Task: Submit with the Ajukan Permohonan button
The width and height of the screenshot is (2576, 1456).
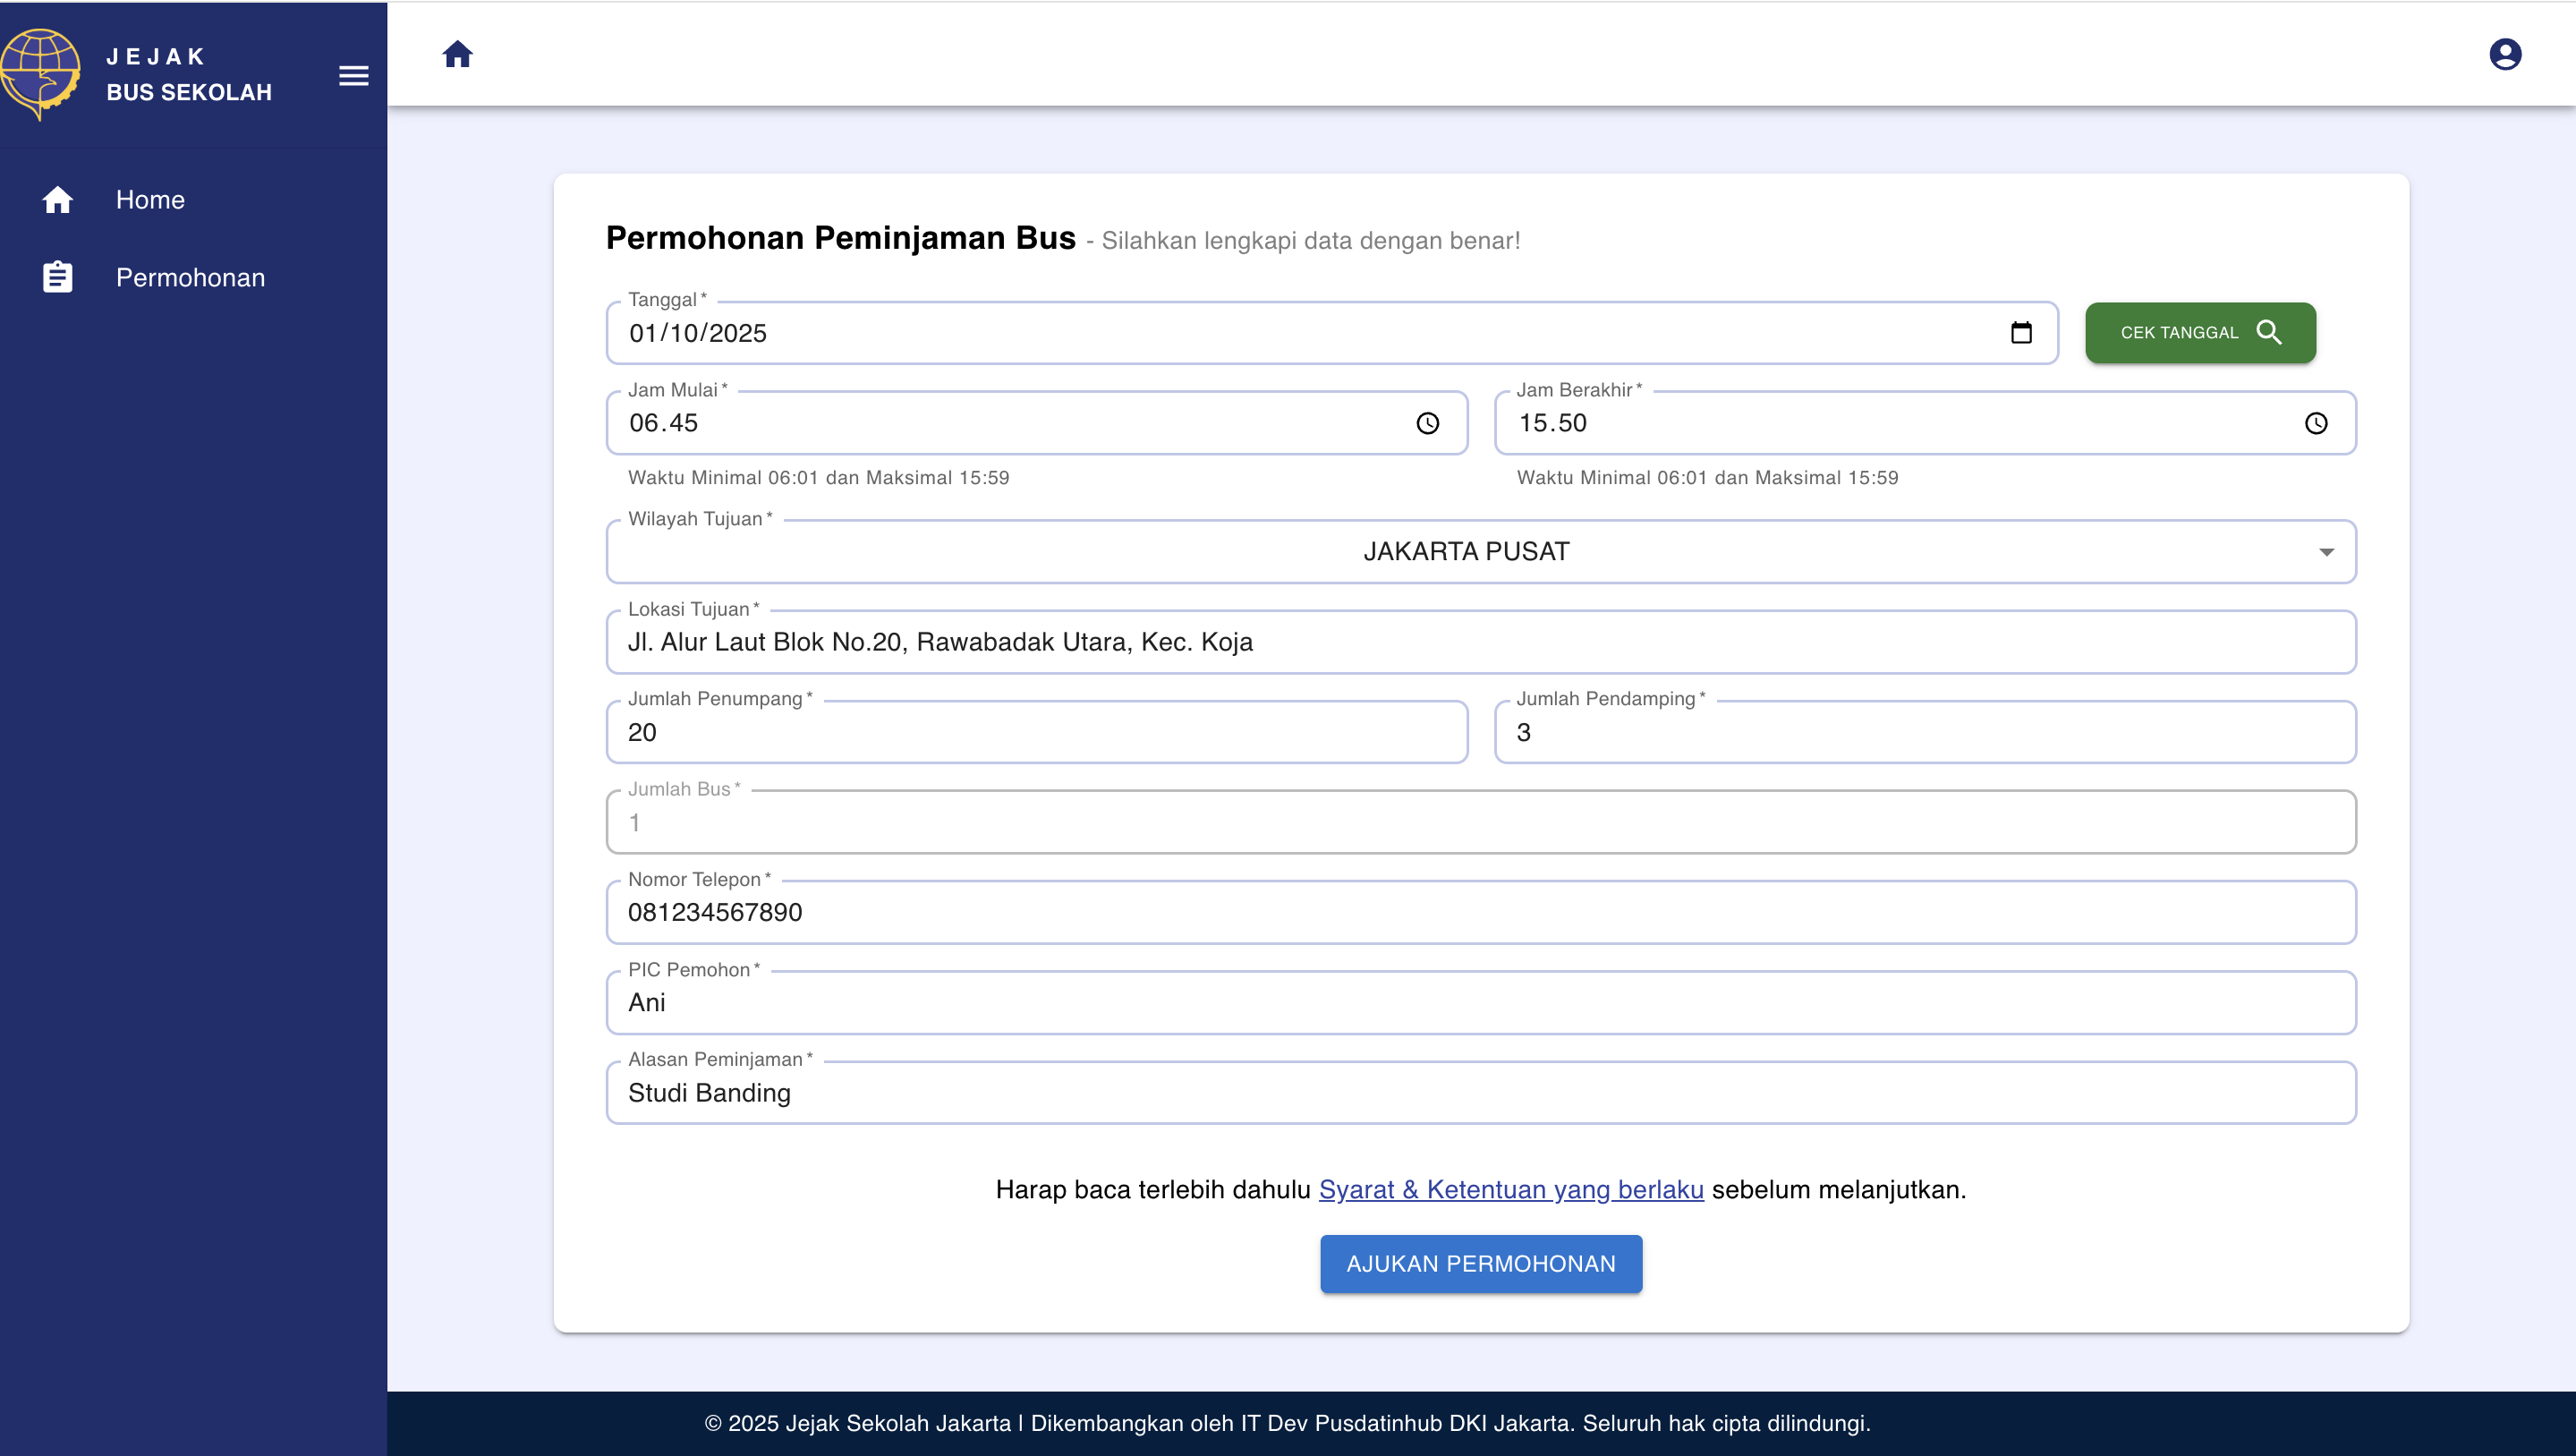Action: [x=1480, y=1264]
